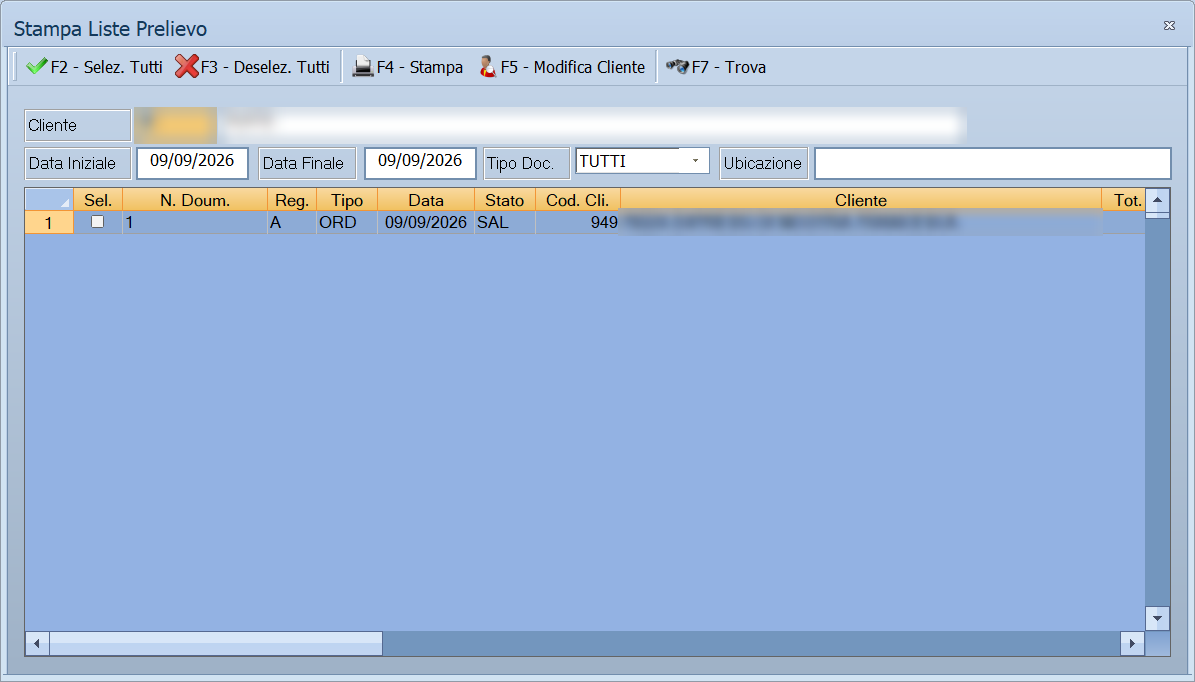
Task: Open the Tipo Doc. TUTTI dropdown
Action: click(695, 161)
